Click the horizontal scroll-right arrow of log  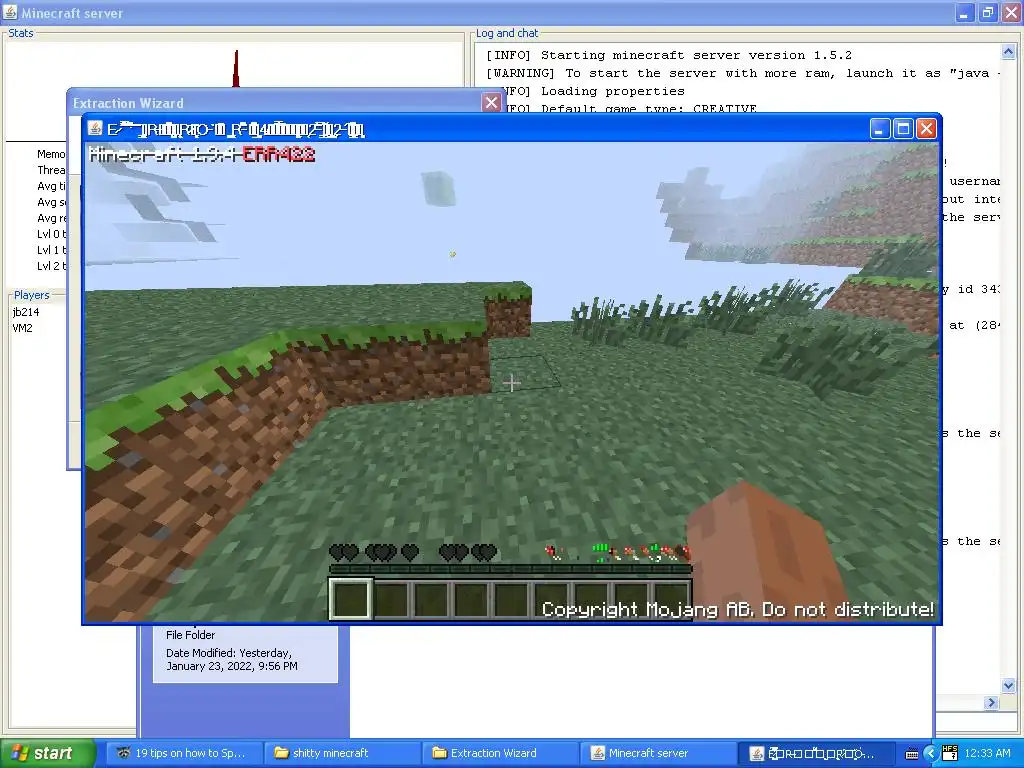(x=992, y=703)
